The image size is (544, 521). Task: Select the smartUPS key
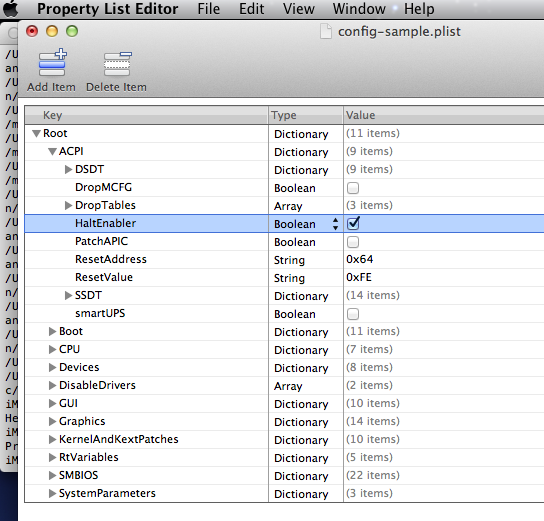click(100, 314)
